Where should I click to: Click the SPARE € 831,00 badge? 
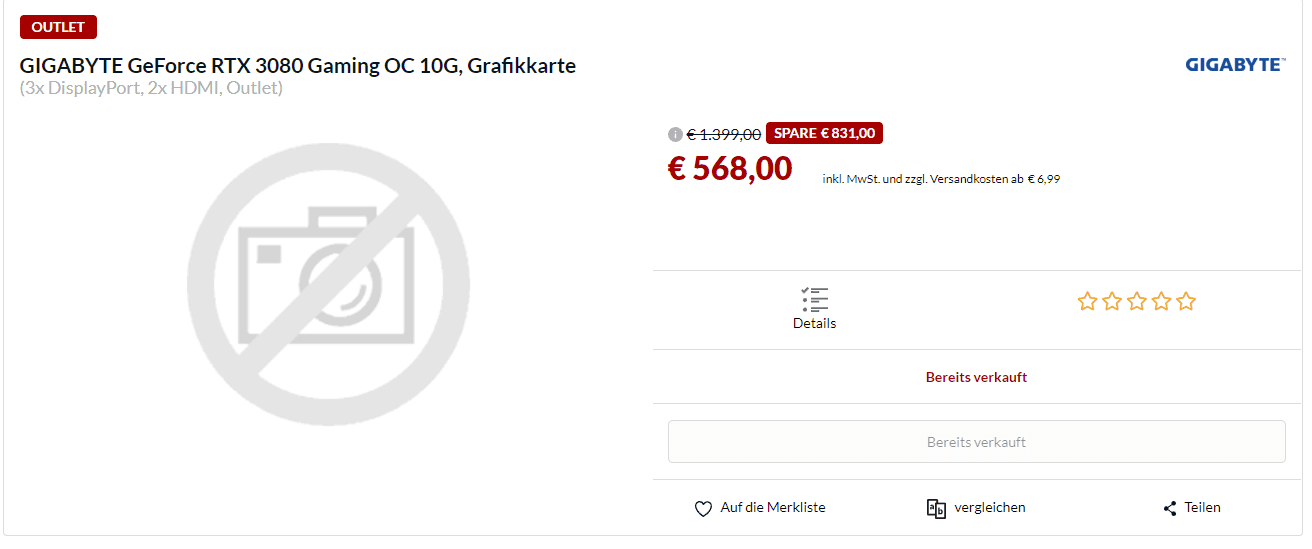824,133
